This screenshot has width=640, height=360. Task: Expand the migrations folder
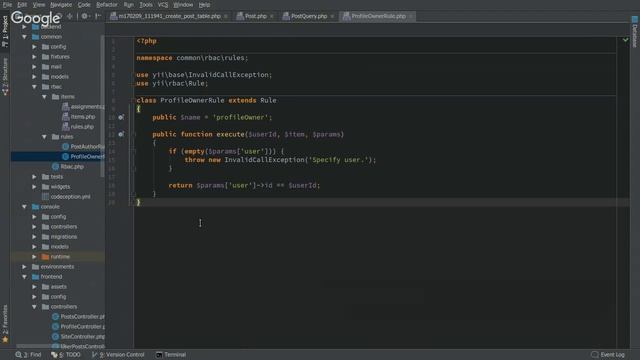click(x=34, y=237)
